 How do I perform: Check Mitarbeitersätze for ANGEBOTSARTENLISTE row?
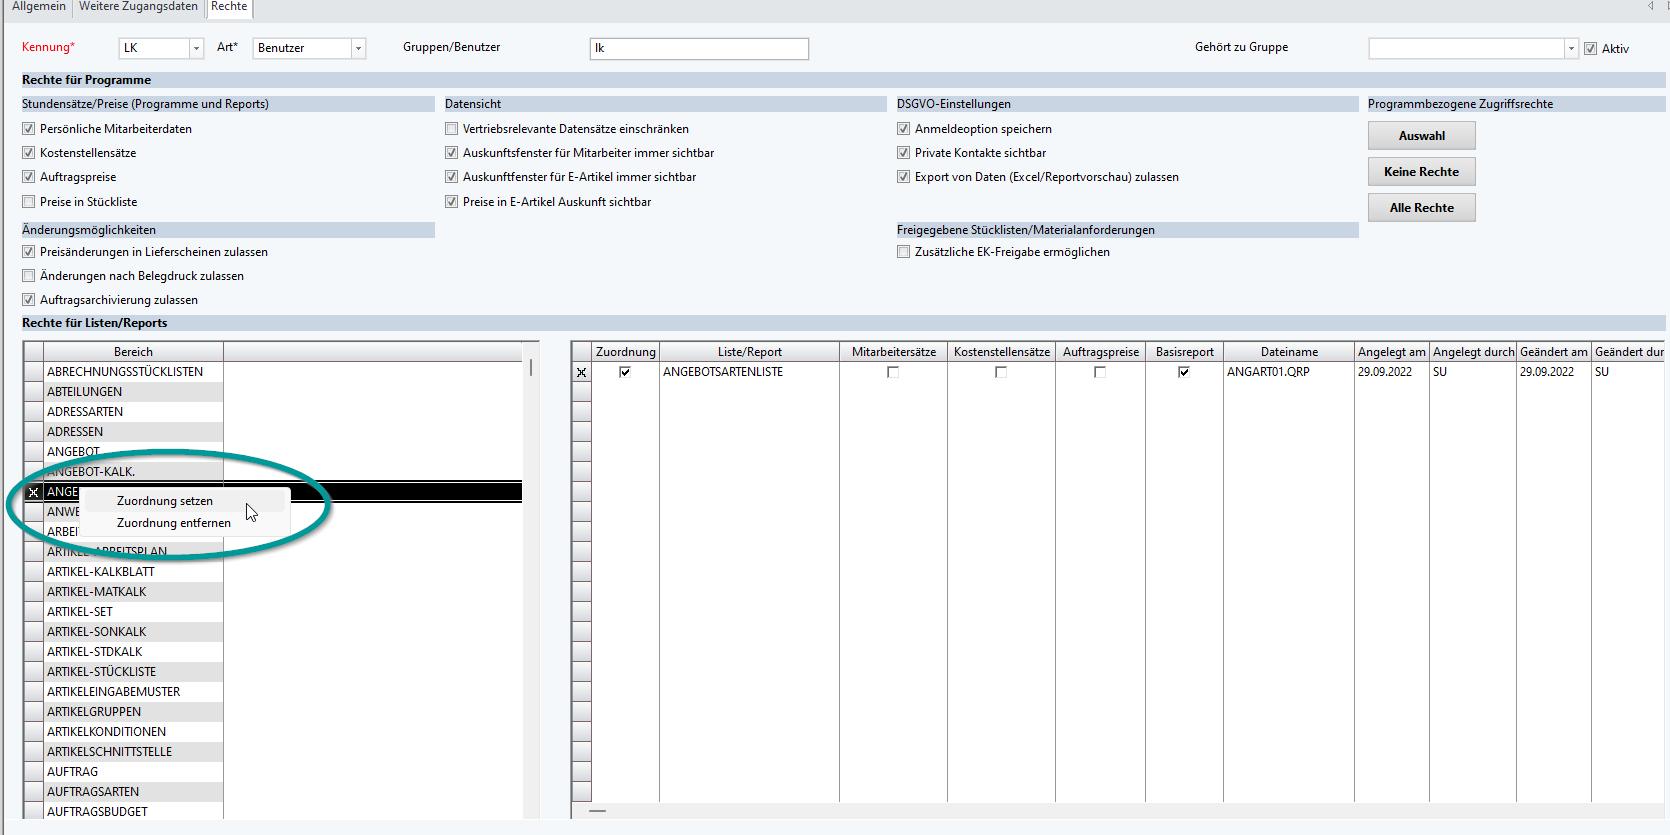893,372
